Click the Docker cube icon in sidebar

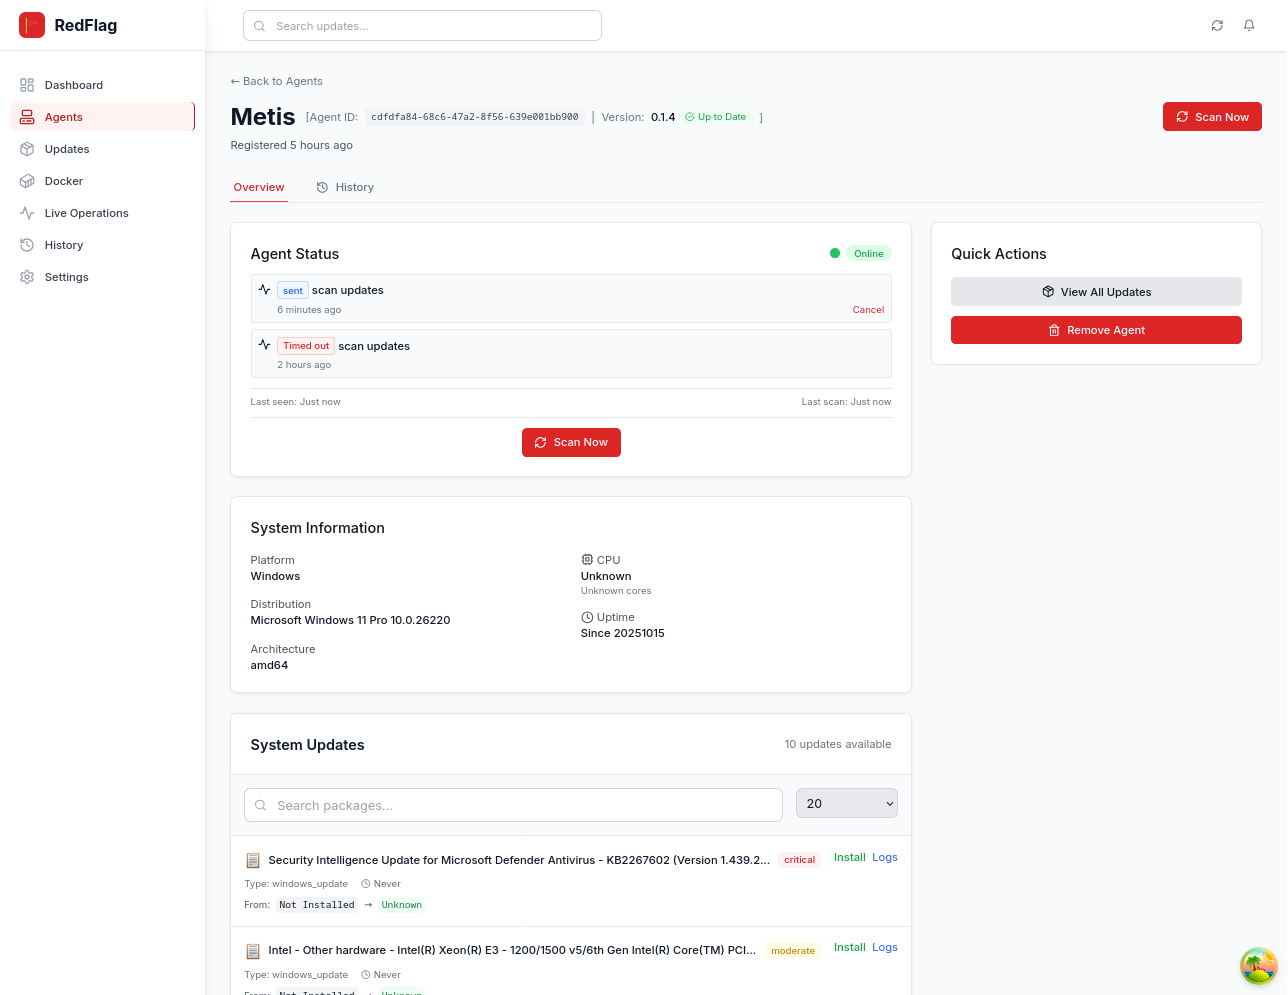coord(27,181)
